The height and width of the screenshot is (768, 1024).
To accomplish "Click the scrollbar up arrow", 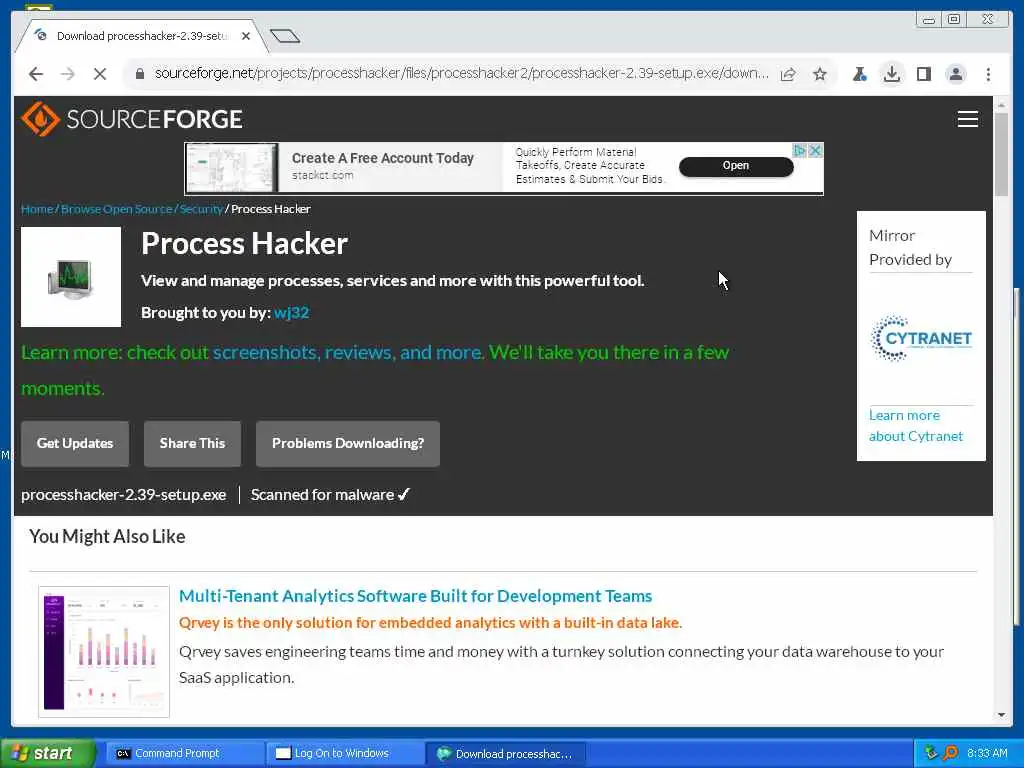I will tap(1002, 104).
